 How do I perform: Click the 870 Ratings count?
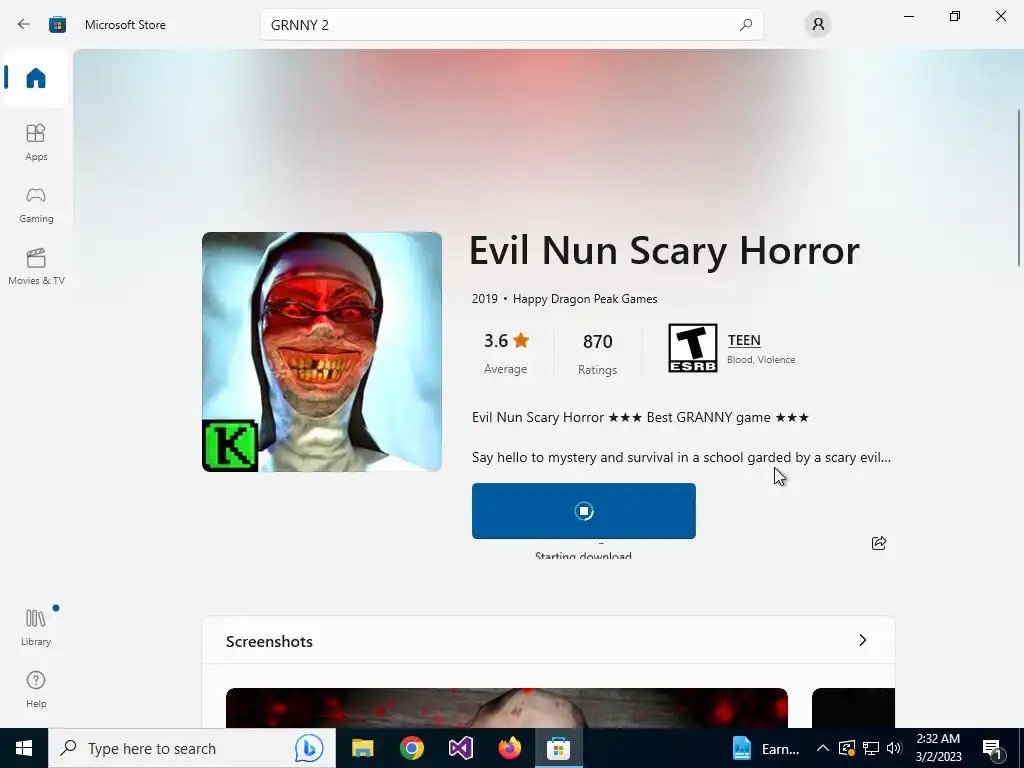tap(598, 353)
